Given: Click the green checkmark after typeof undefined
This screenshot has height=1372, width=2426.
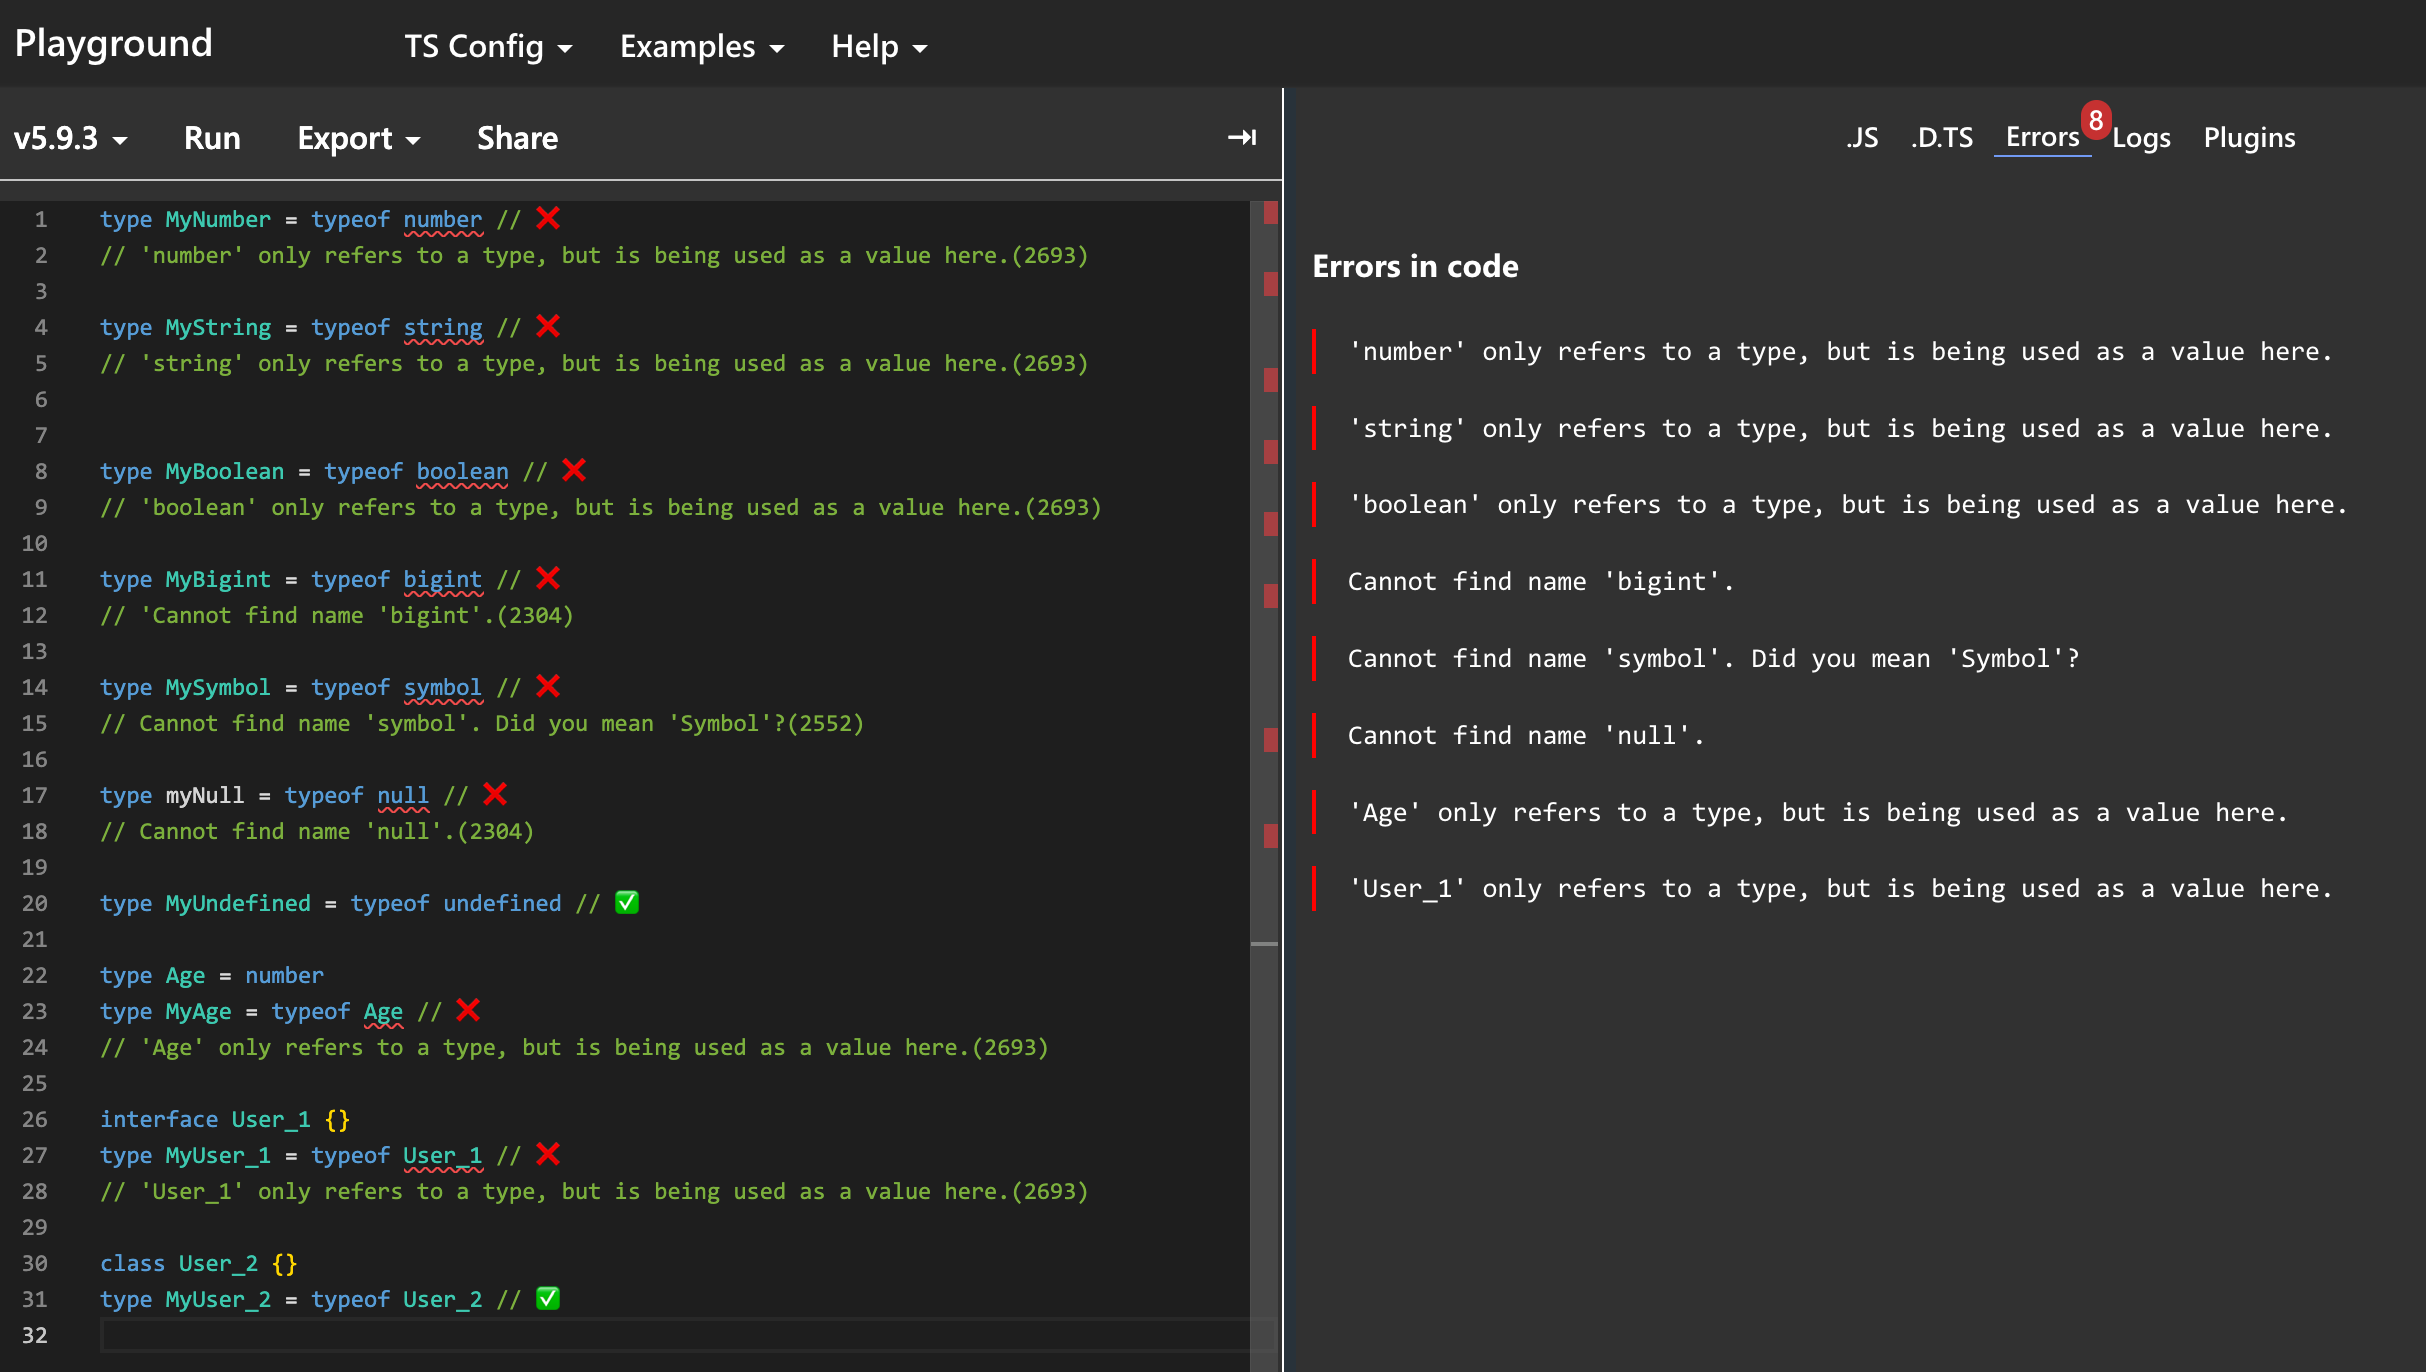Looking at the screenshot, I should [627, 902].
